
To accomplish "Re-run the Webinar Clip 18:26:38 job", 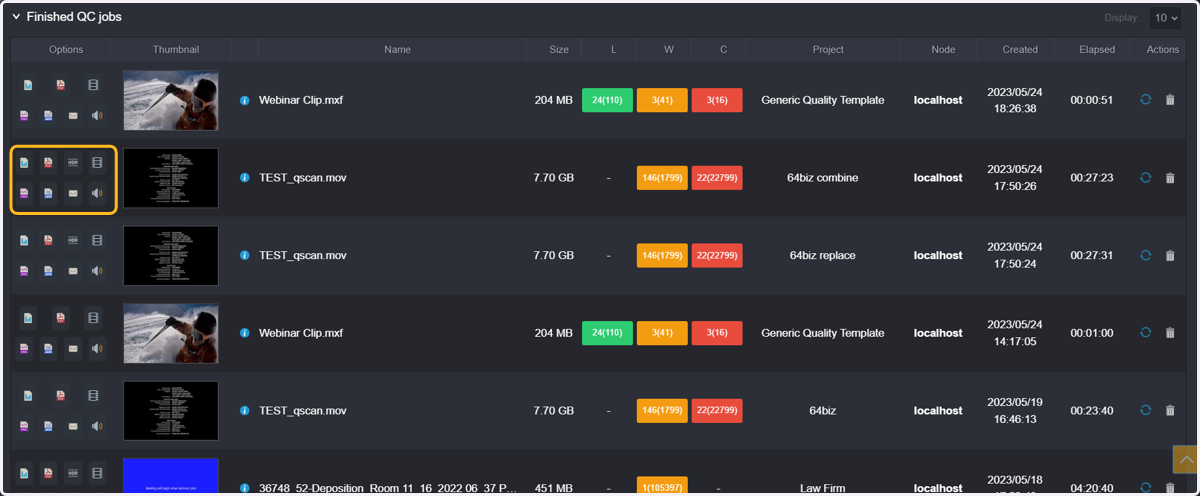I will click(1146, 100).
